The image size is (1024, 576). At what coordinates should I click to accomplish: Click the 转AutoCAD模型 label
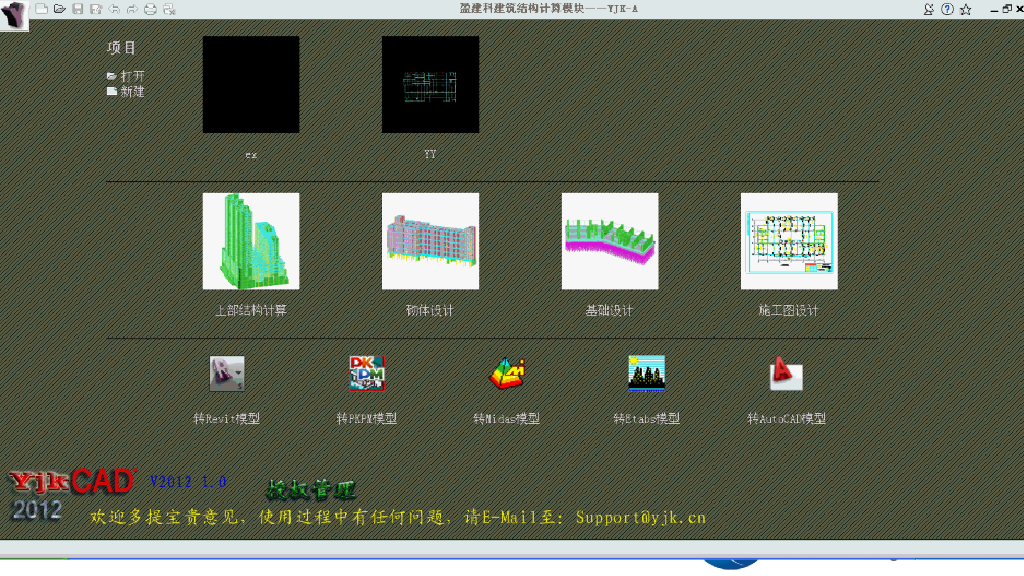pos(786,418)
